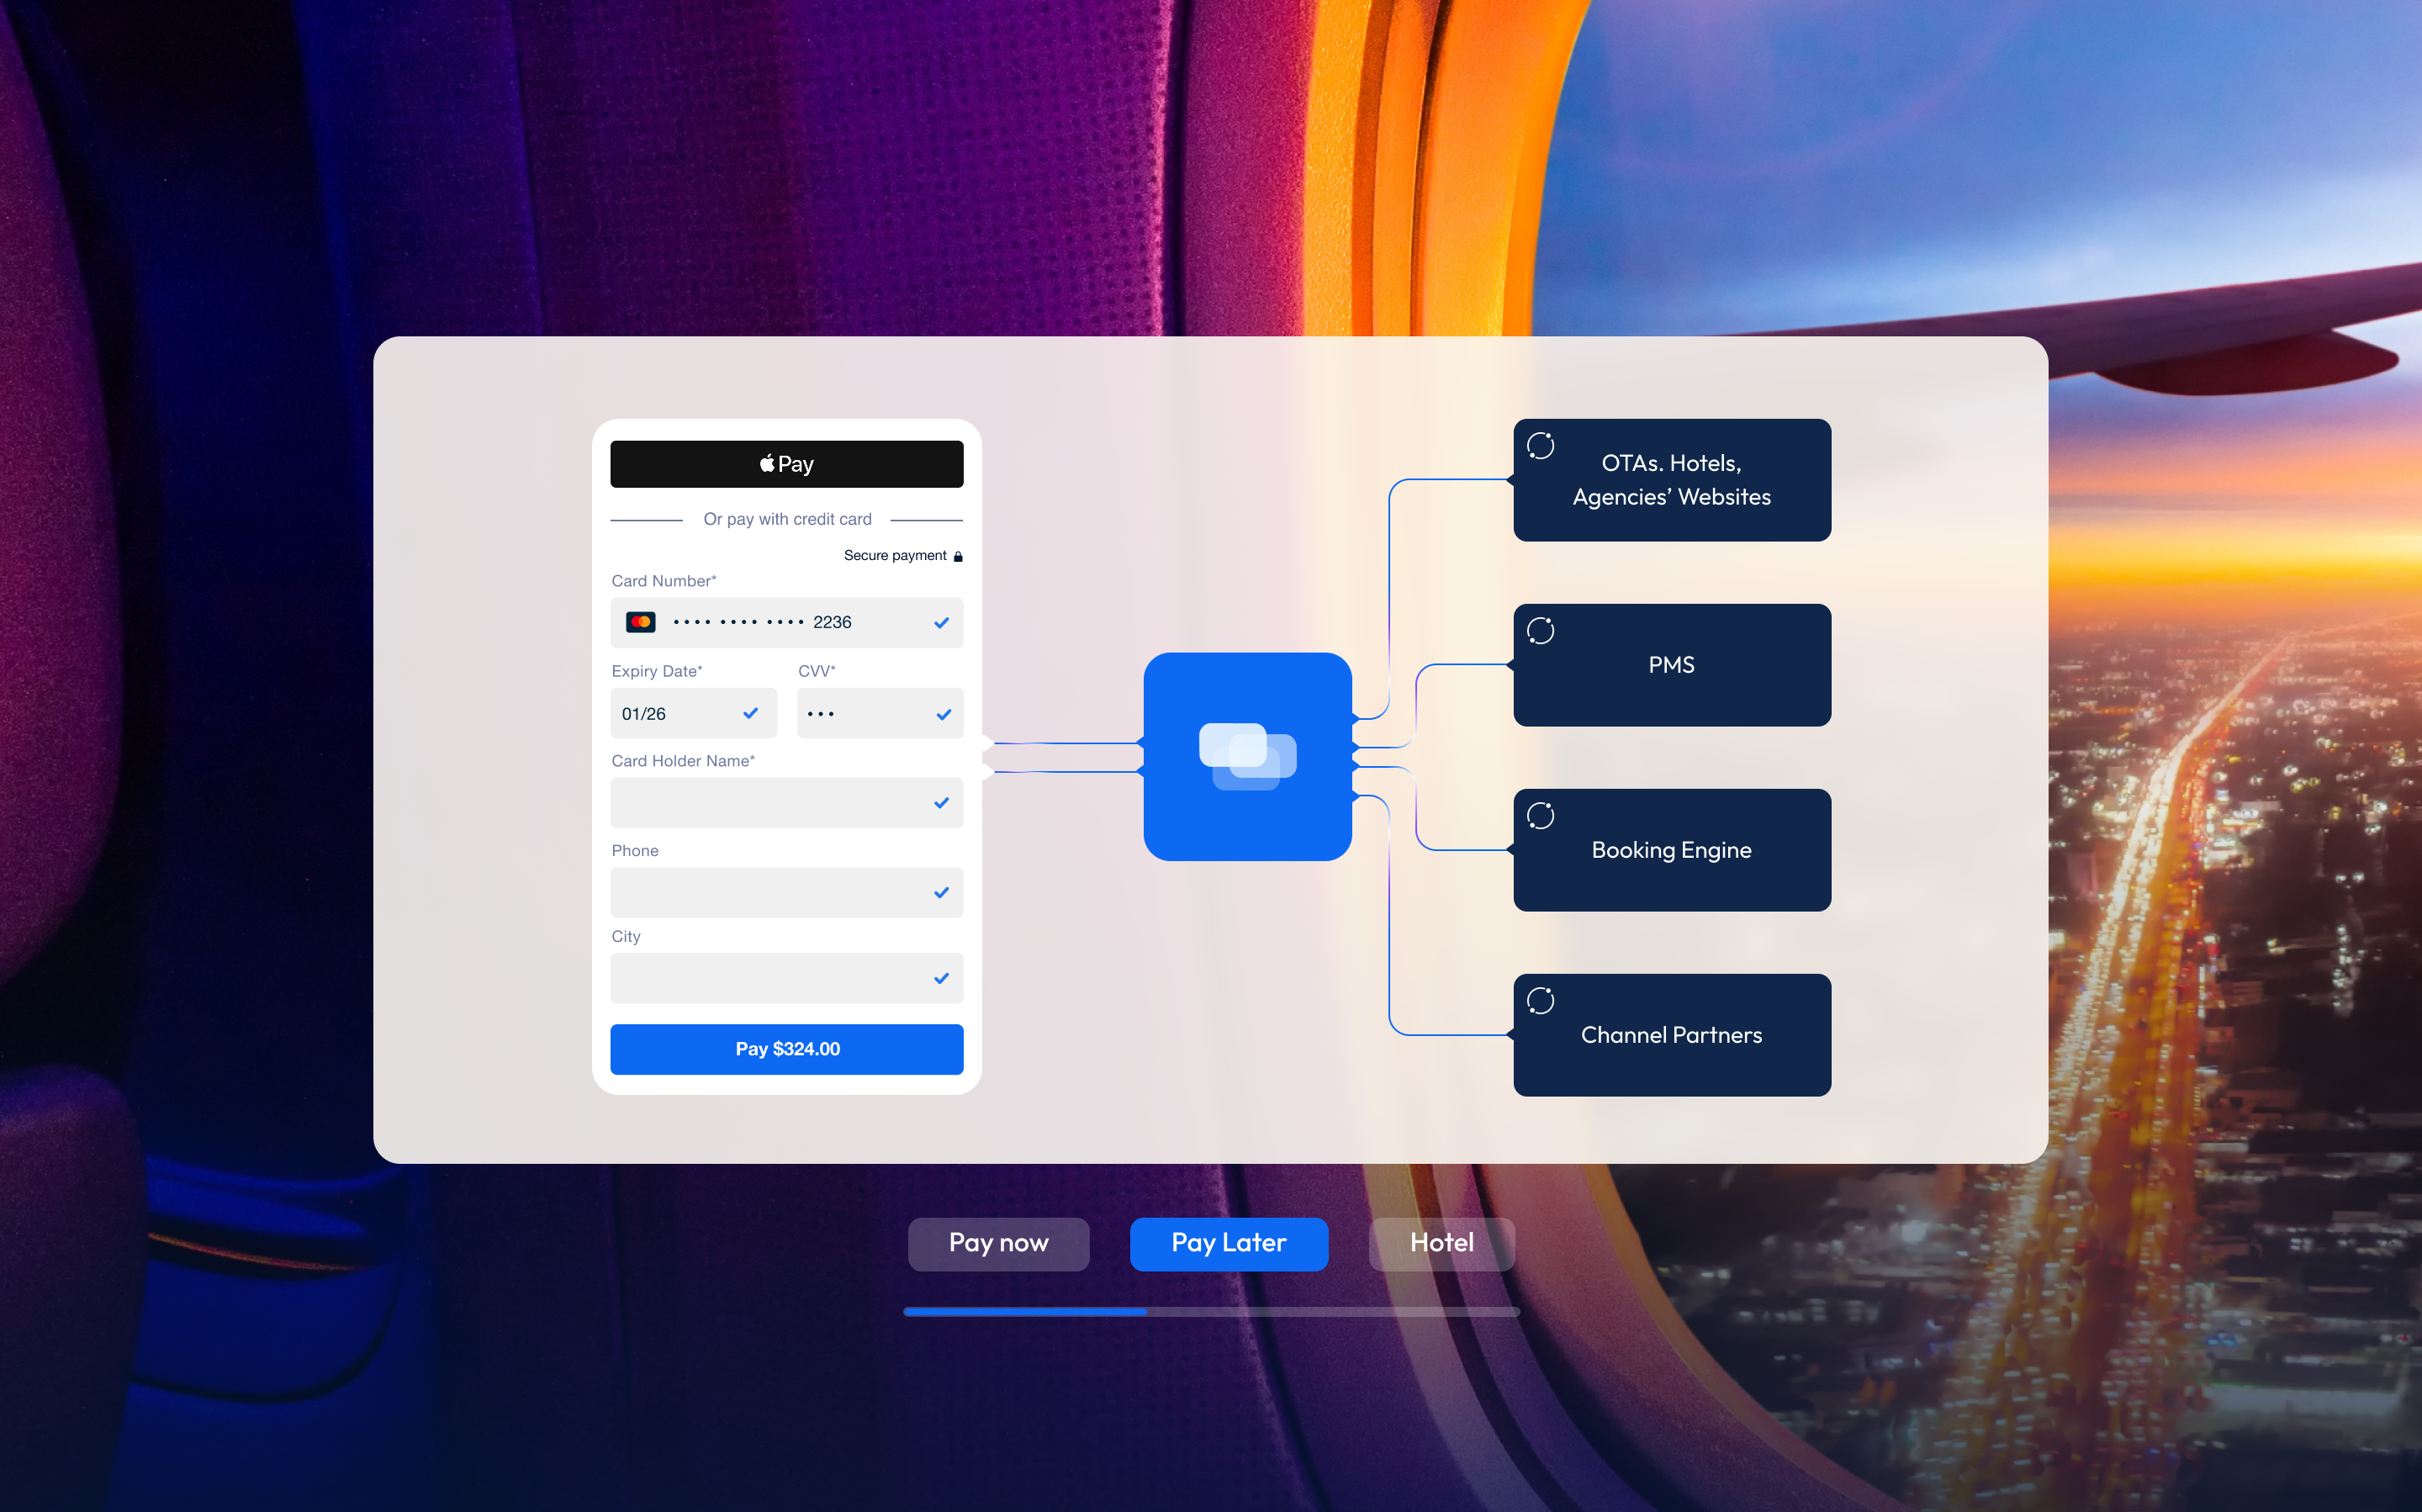The height and width of the screenshot is (1512, 2422).
Task: Click the Apple Pay button
Action: (x=787, y=464)
